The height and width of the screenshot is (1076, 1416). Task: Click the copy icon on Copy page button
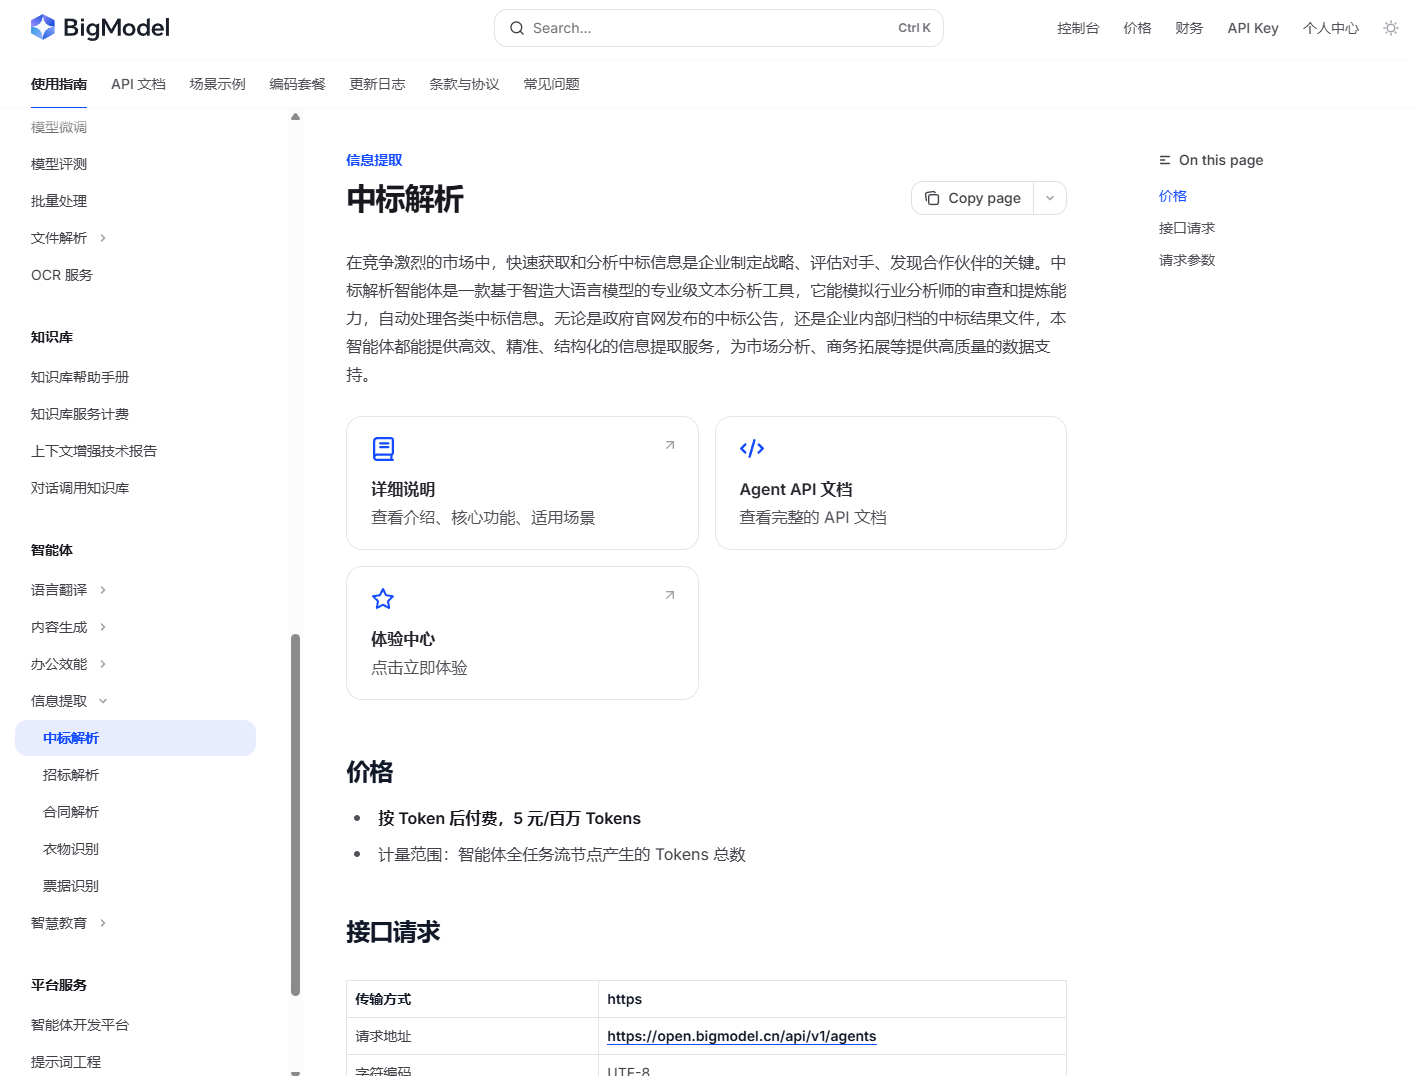932,198
